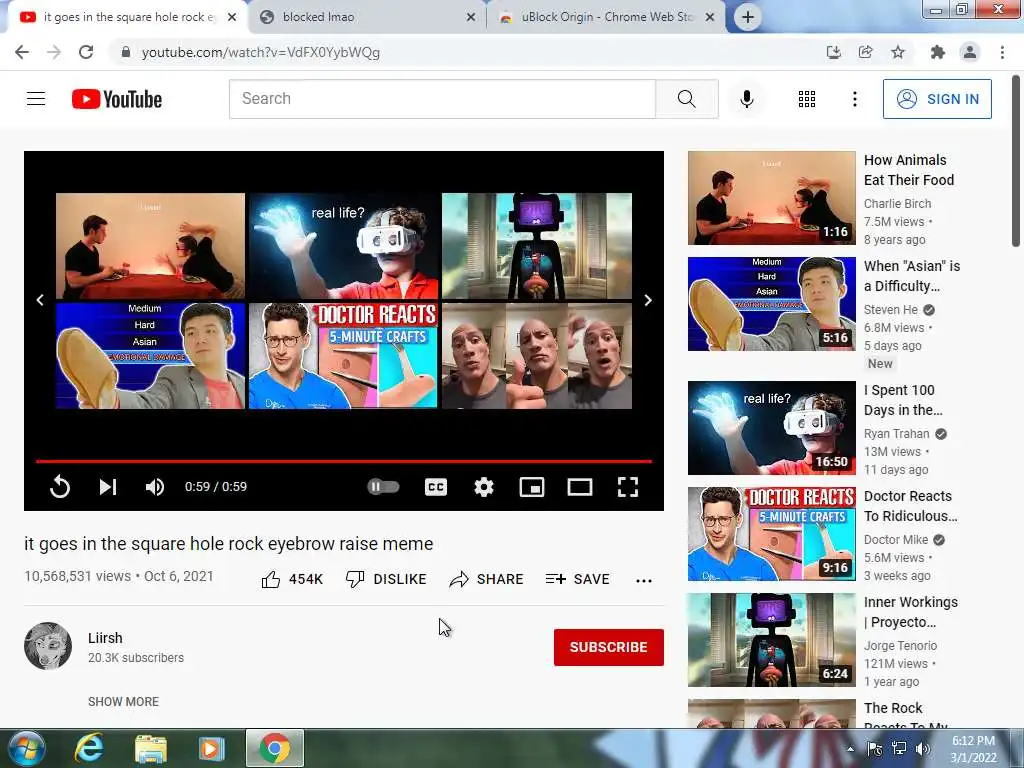1024x768 pixels.
Task: Toggle the autoplay switch in player
Action: point(383,487)
